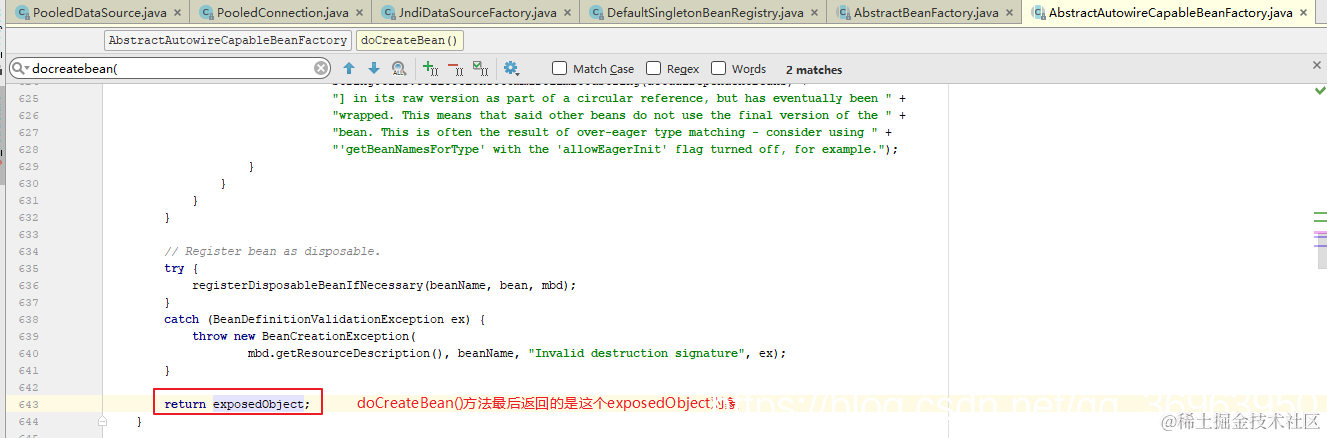Open search history magnifier dropdown

tap(20, 69)
